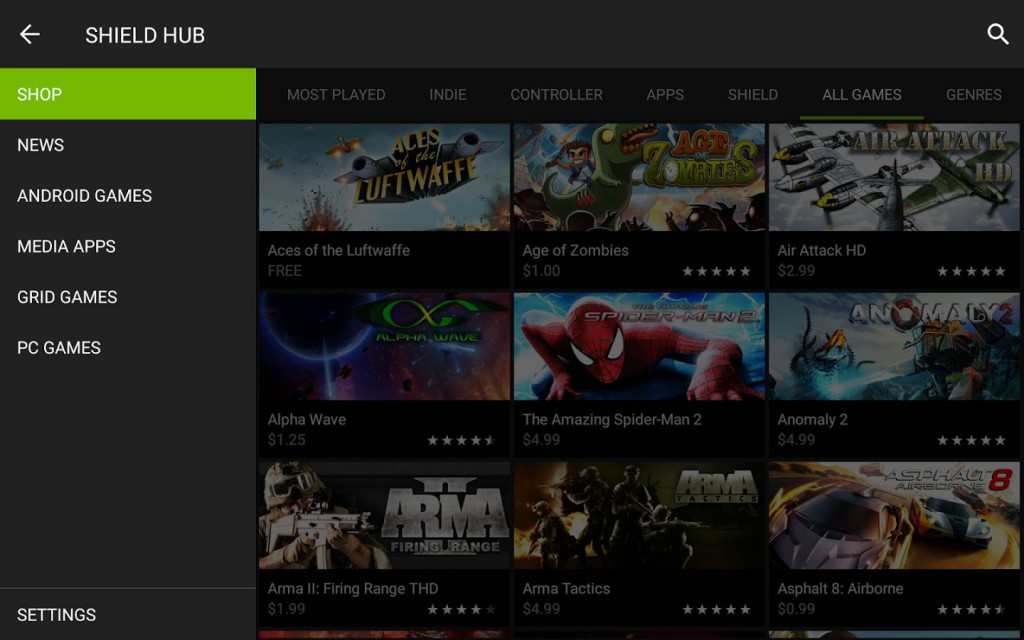1024x640 pixels.
Task: Open the search magnifier icon
Action: point(997,34)
